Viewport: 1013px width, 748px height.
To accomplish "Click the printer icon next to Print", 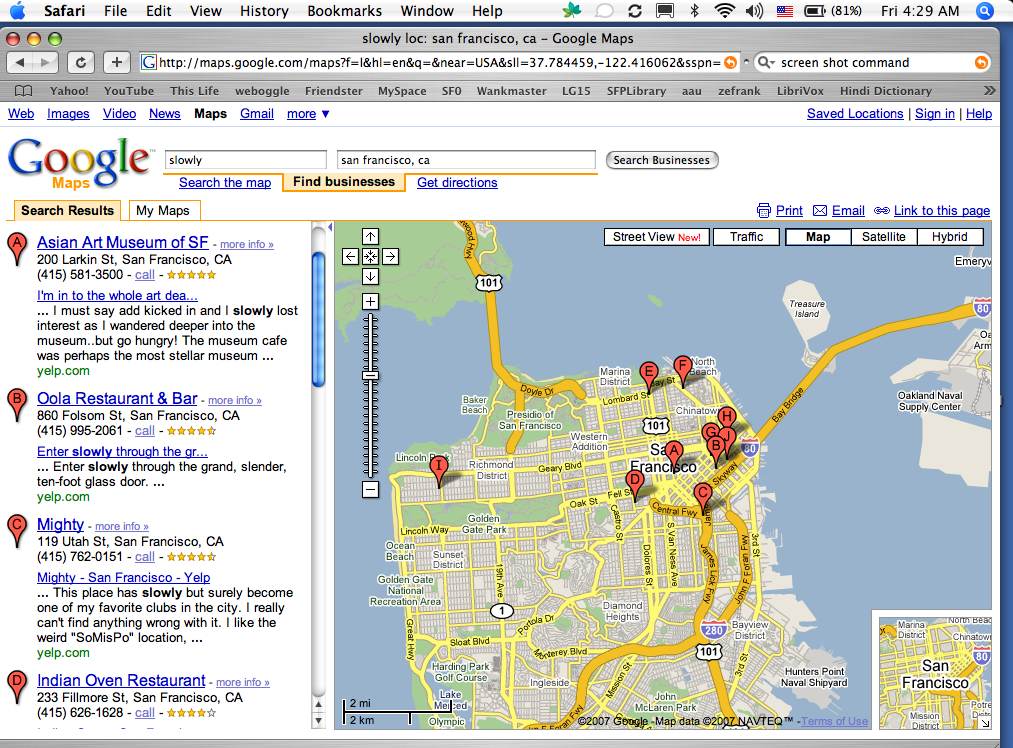I will coord(764,211).
